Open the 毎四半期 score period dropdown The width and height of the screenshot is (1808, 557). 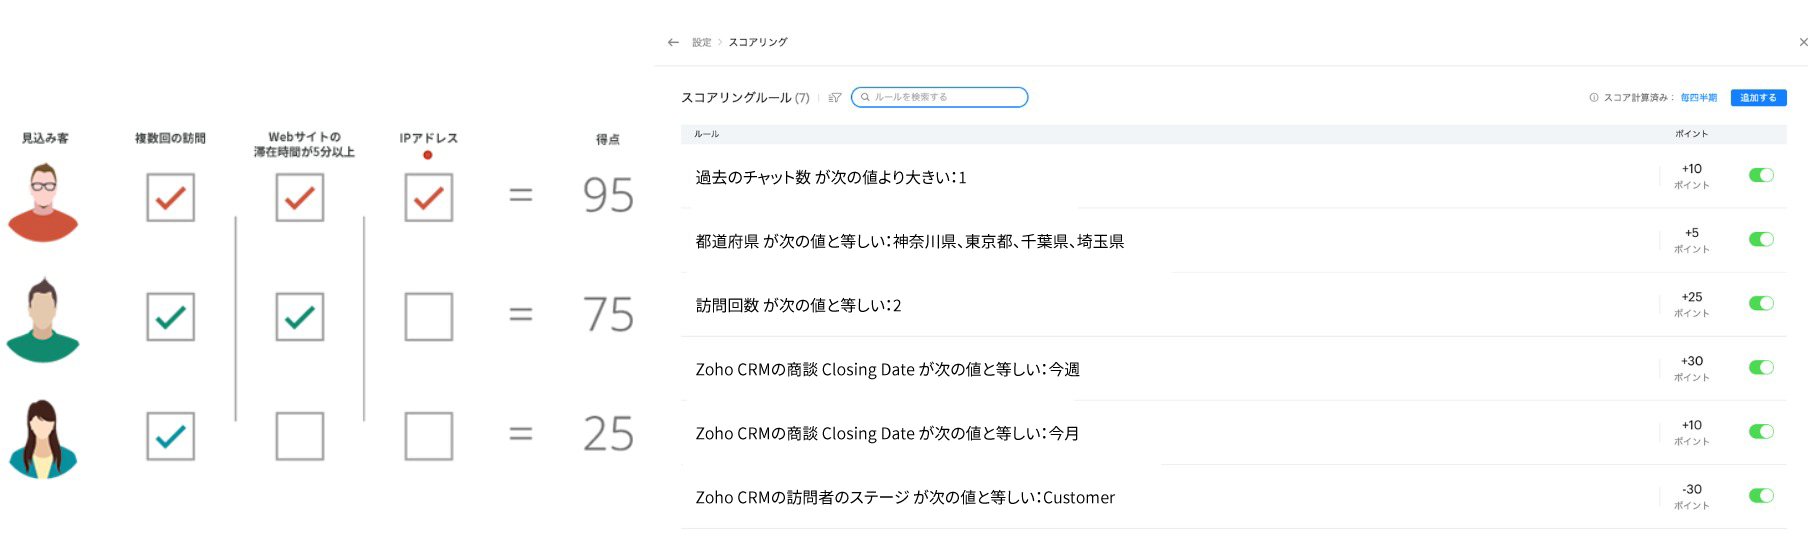(x=1698, y=97)
